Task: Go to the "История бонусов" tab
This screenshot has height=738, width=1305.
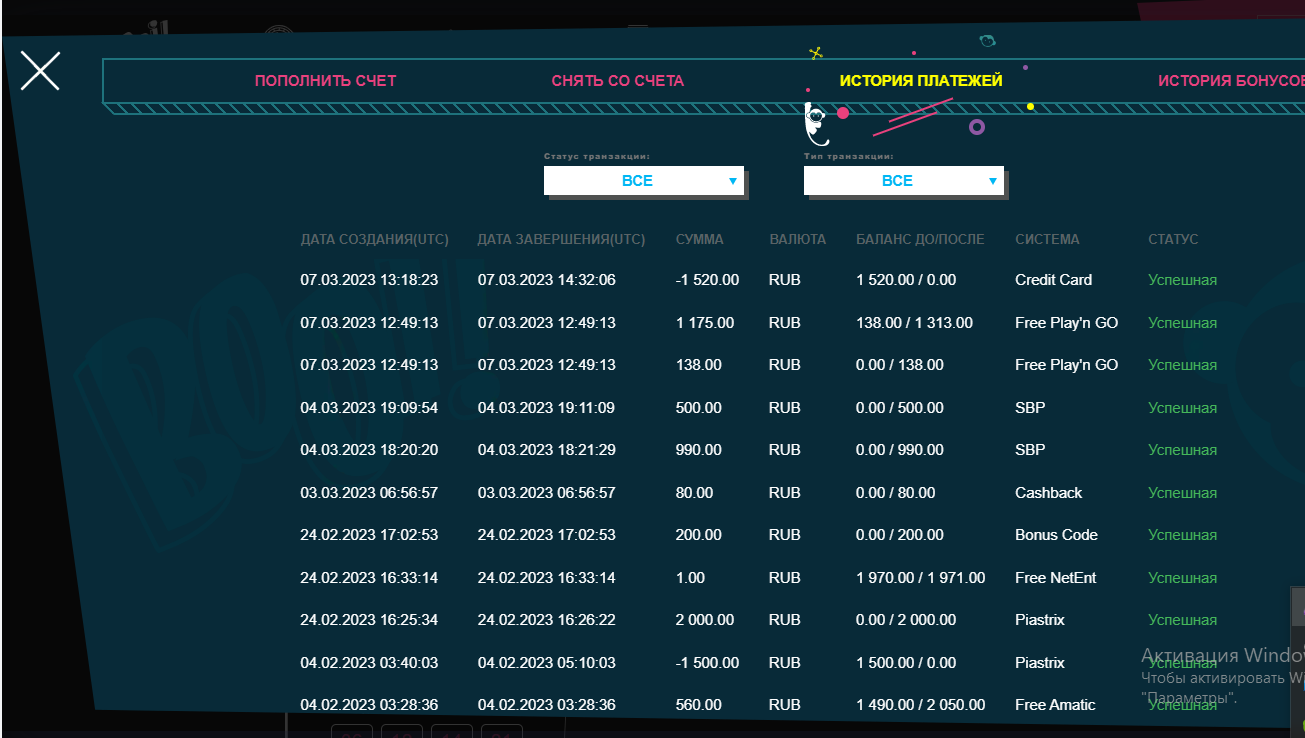Action: [x=1230, y=81]
